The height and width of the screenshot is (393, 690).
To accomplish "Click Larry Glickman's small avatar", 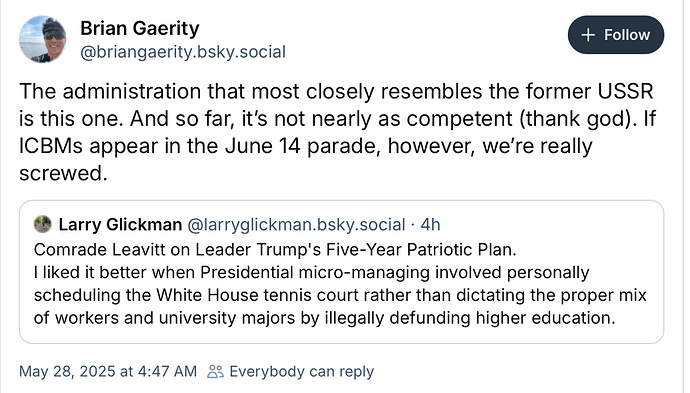I will (43, 224).
